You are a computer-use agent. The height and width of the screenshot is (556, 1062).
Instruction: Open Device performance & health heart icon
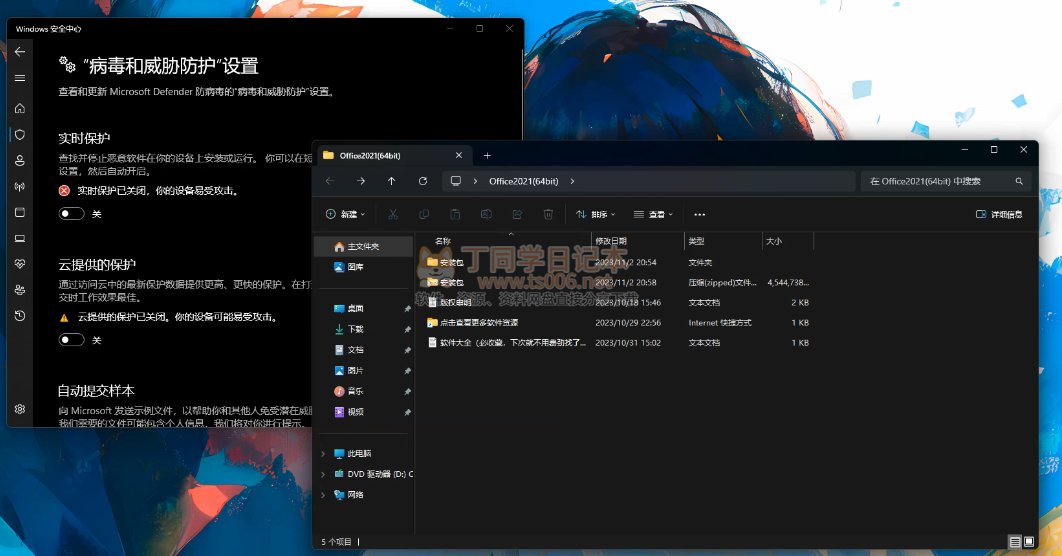[20, 264]
